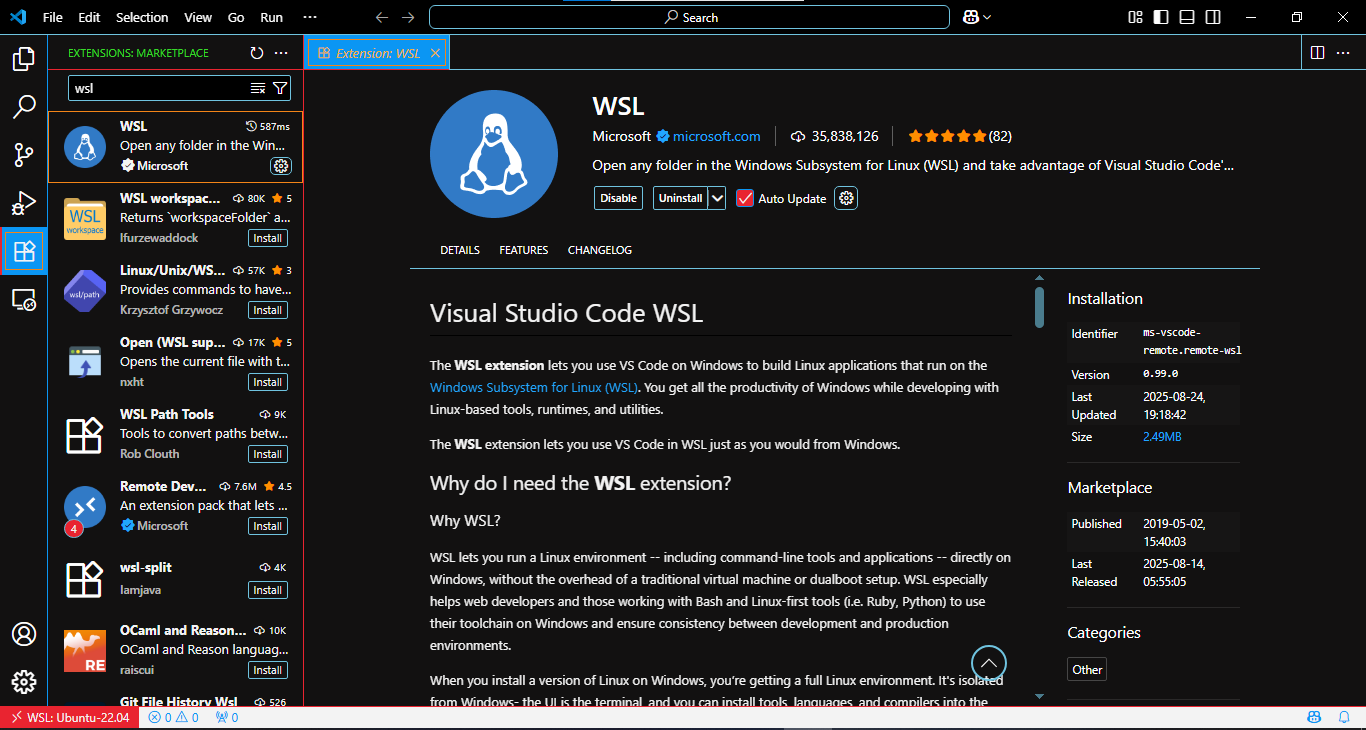Click the 2.49MB size link

click(x=1163, y=437)
